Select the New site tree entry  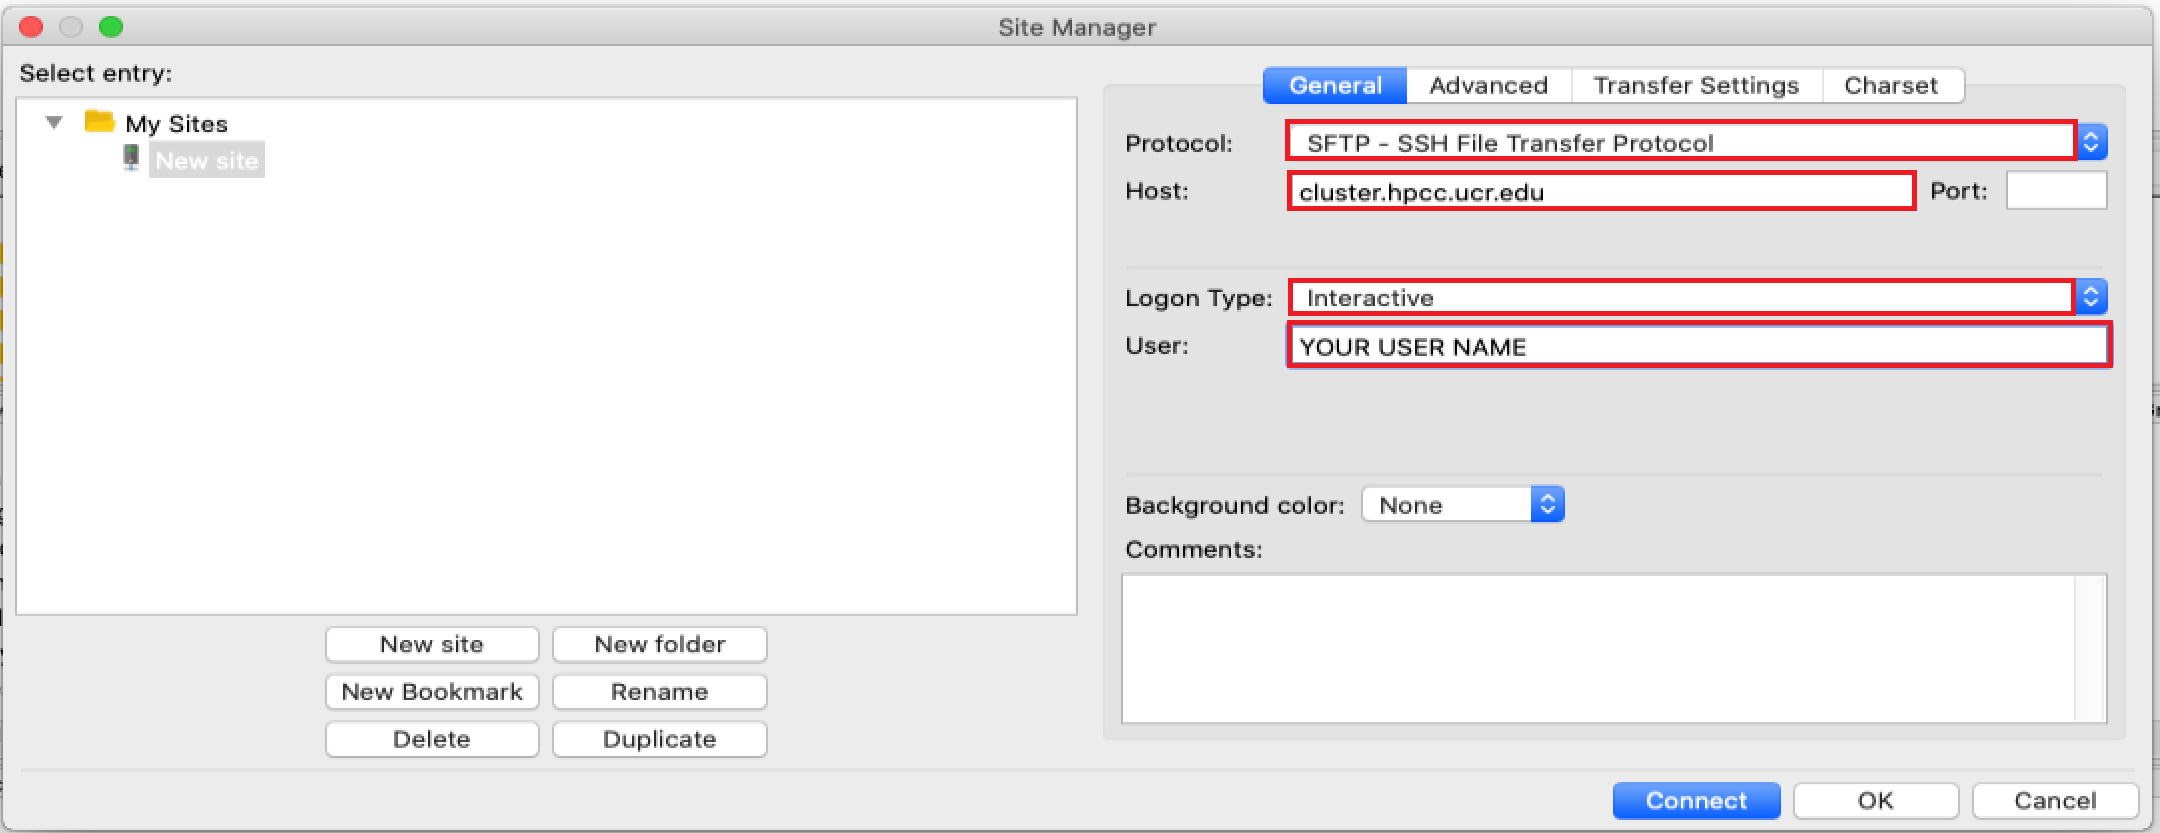pos(207,161)
